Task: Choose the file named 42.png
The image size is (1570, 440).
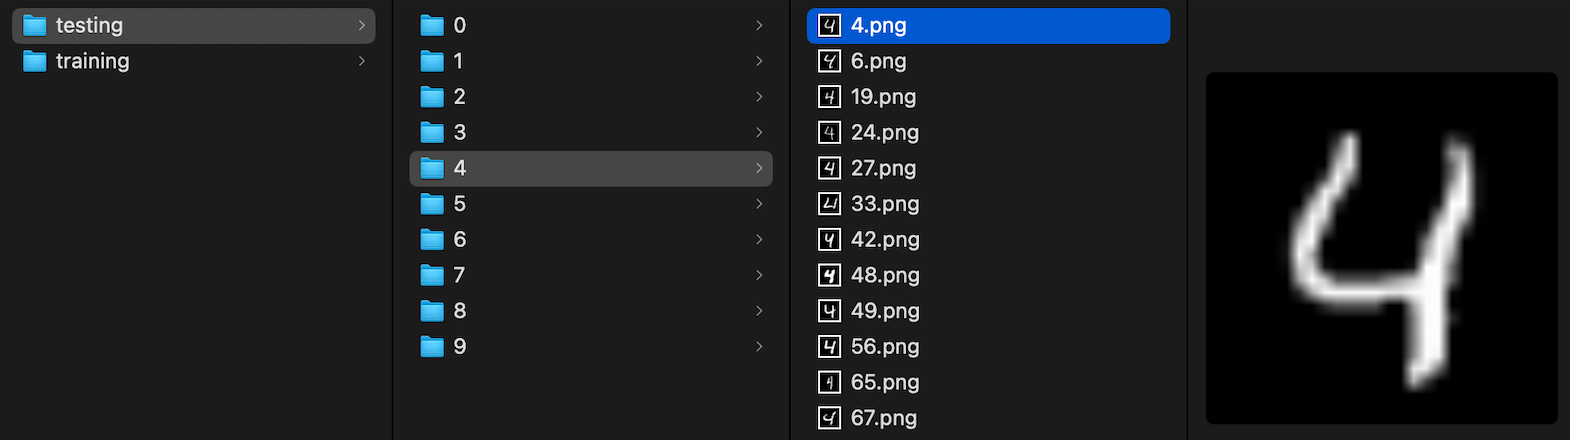Action: pos(988,240)
